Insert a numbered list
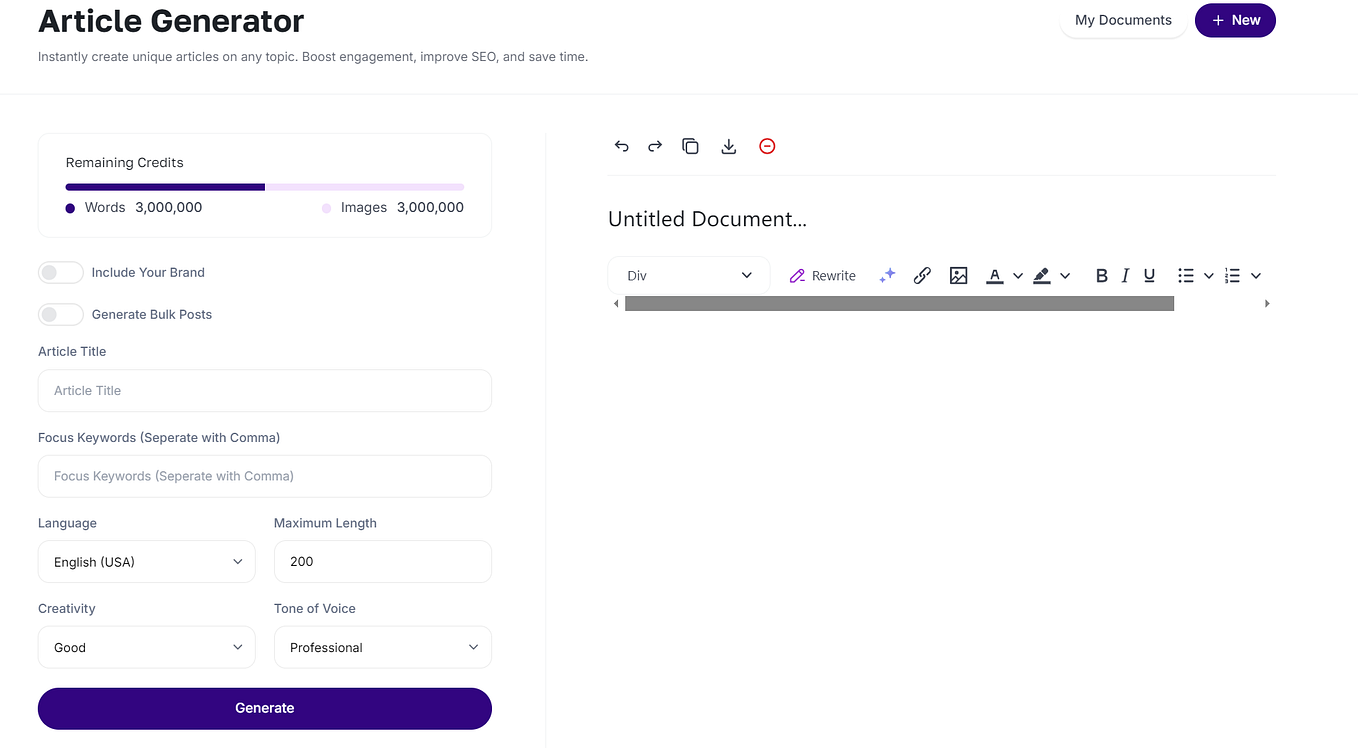 1232,275
